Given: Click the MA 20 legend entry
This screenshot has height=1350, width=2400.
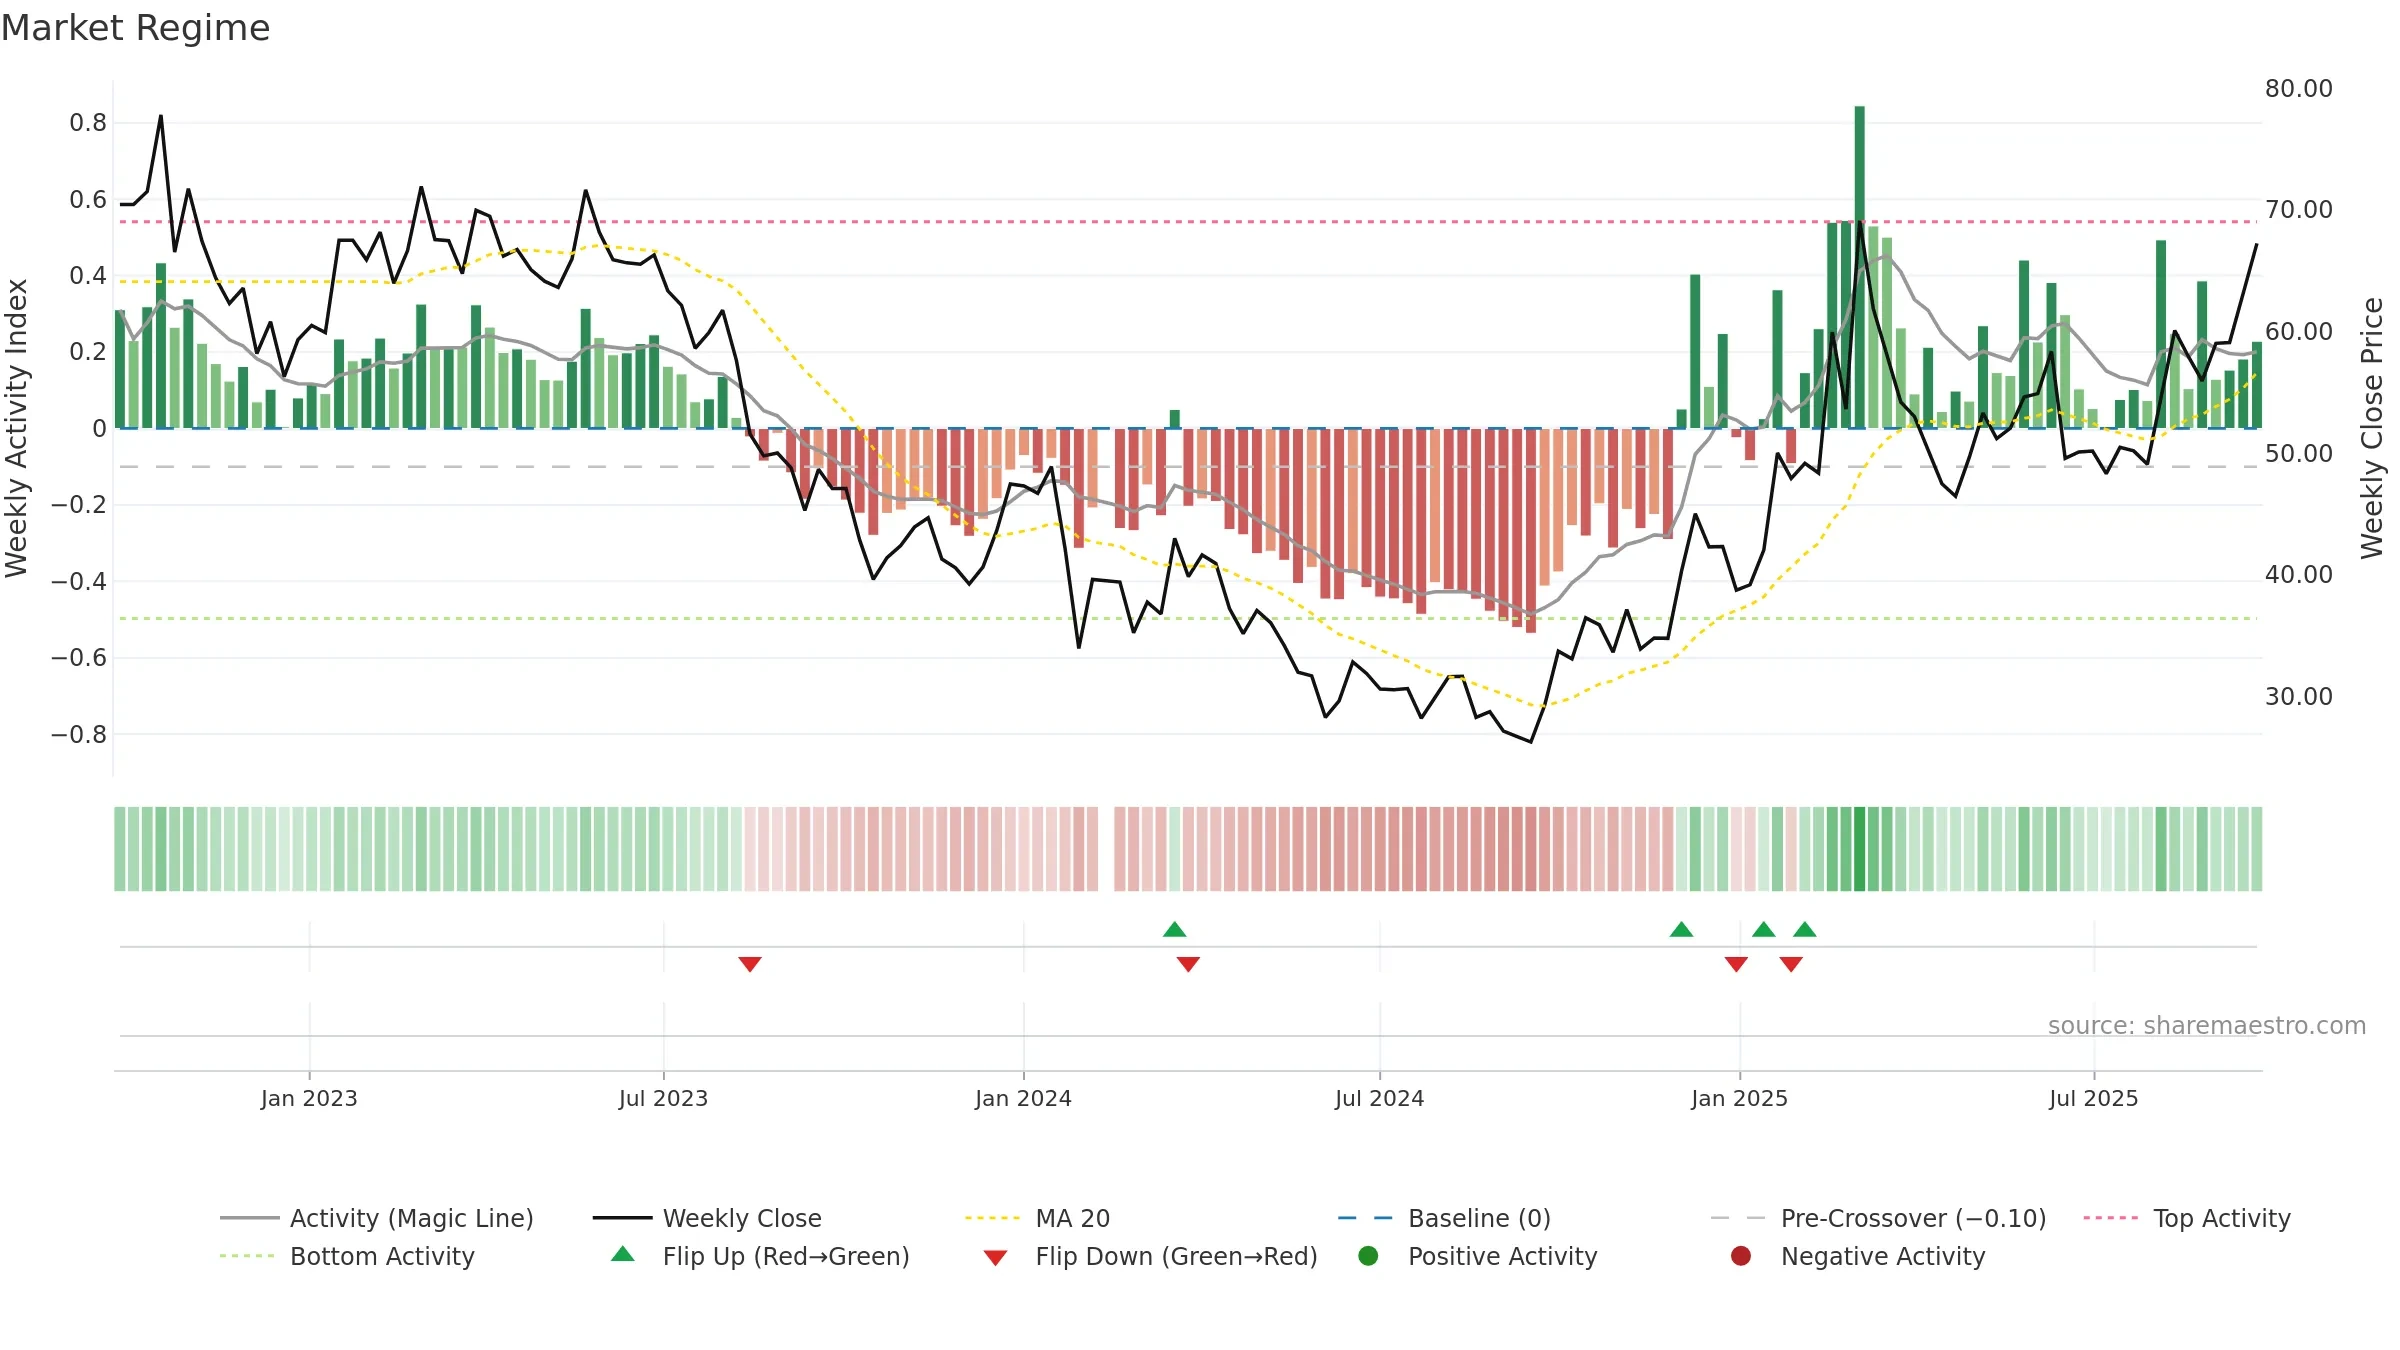Looking at the screenshot, I should pyautogui.click(x=1038, y=1218).
